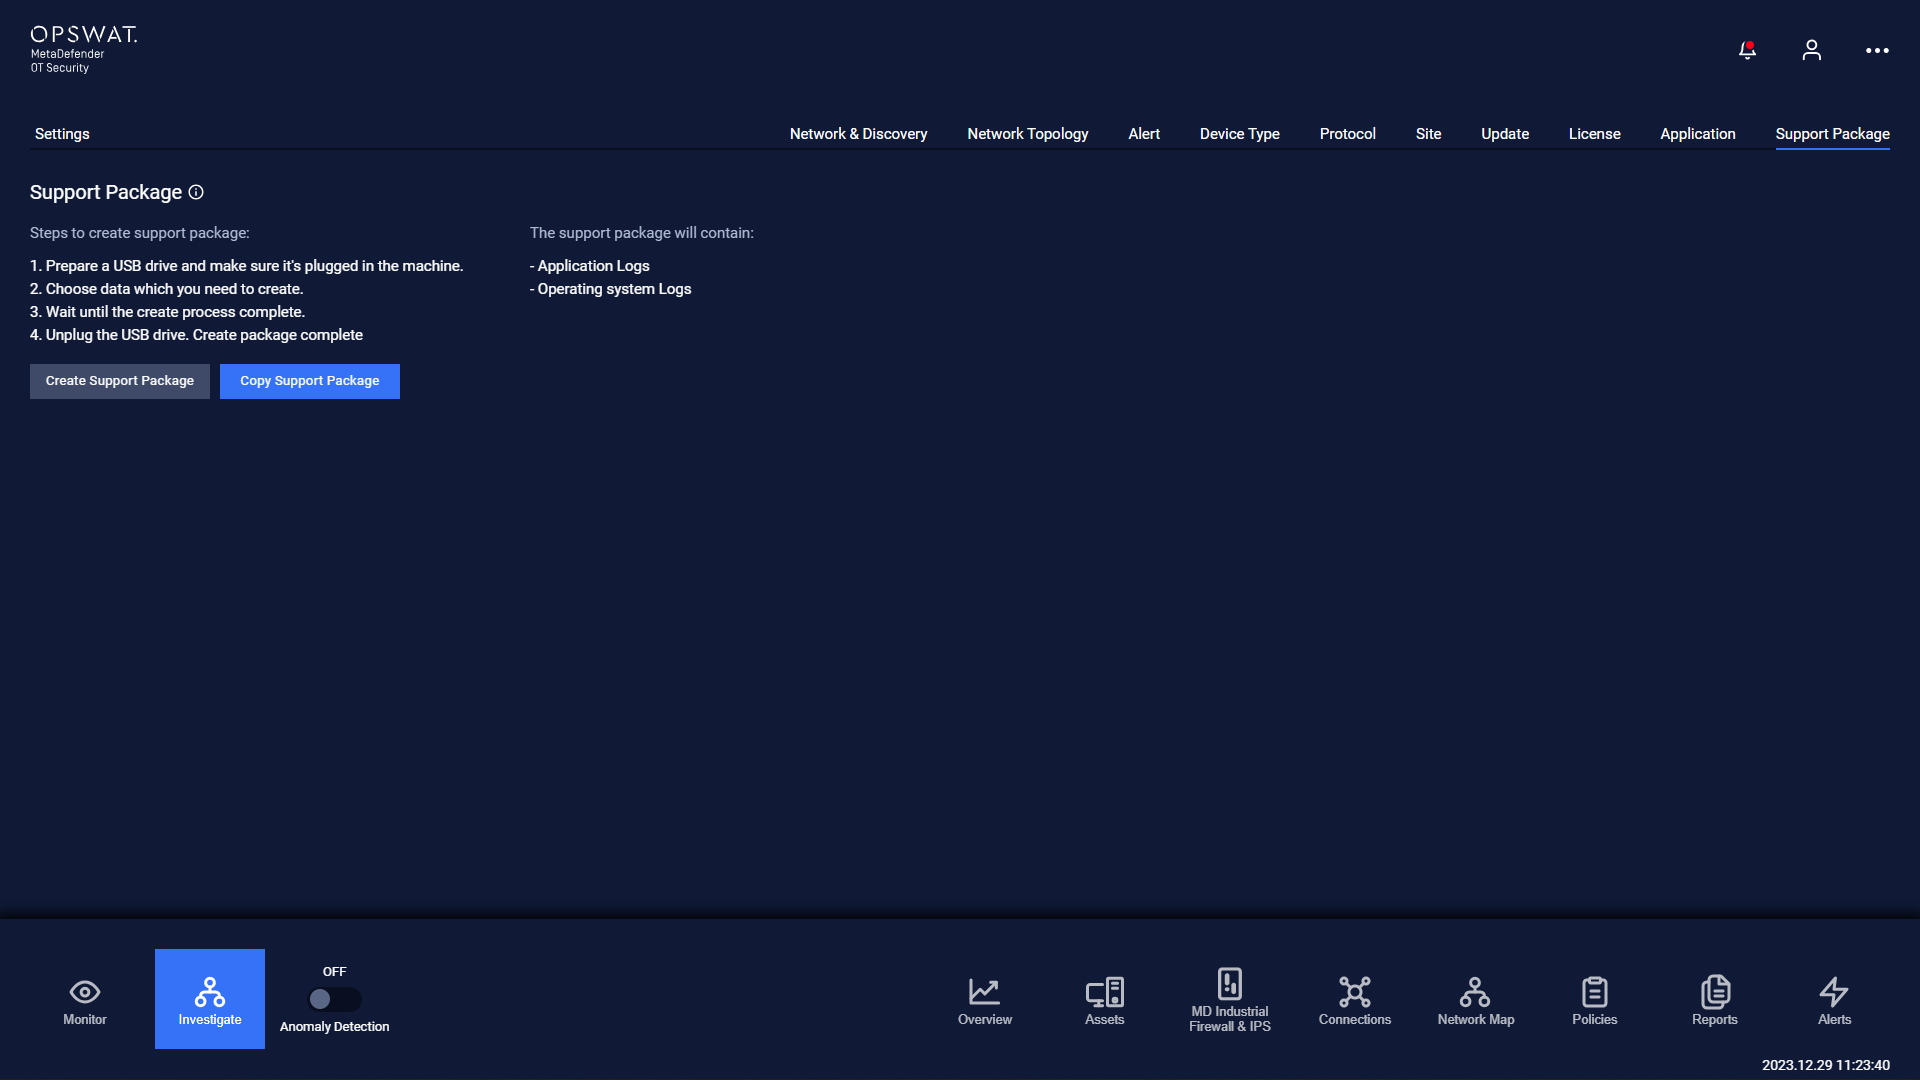
Task: Open the Alert settings tab
Action: pyautogui.click(x=1144, y=134)
